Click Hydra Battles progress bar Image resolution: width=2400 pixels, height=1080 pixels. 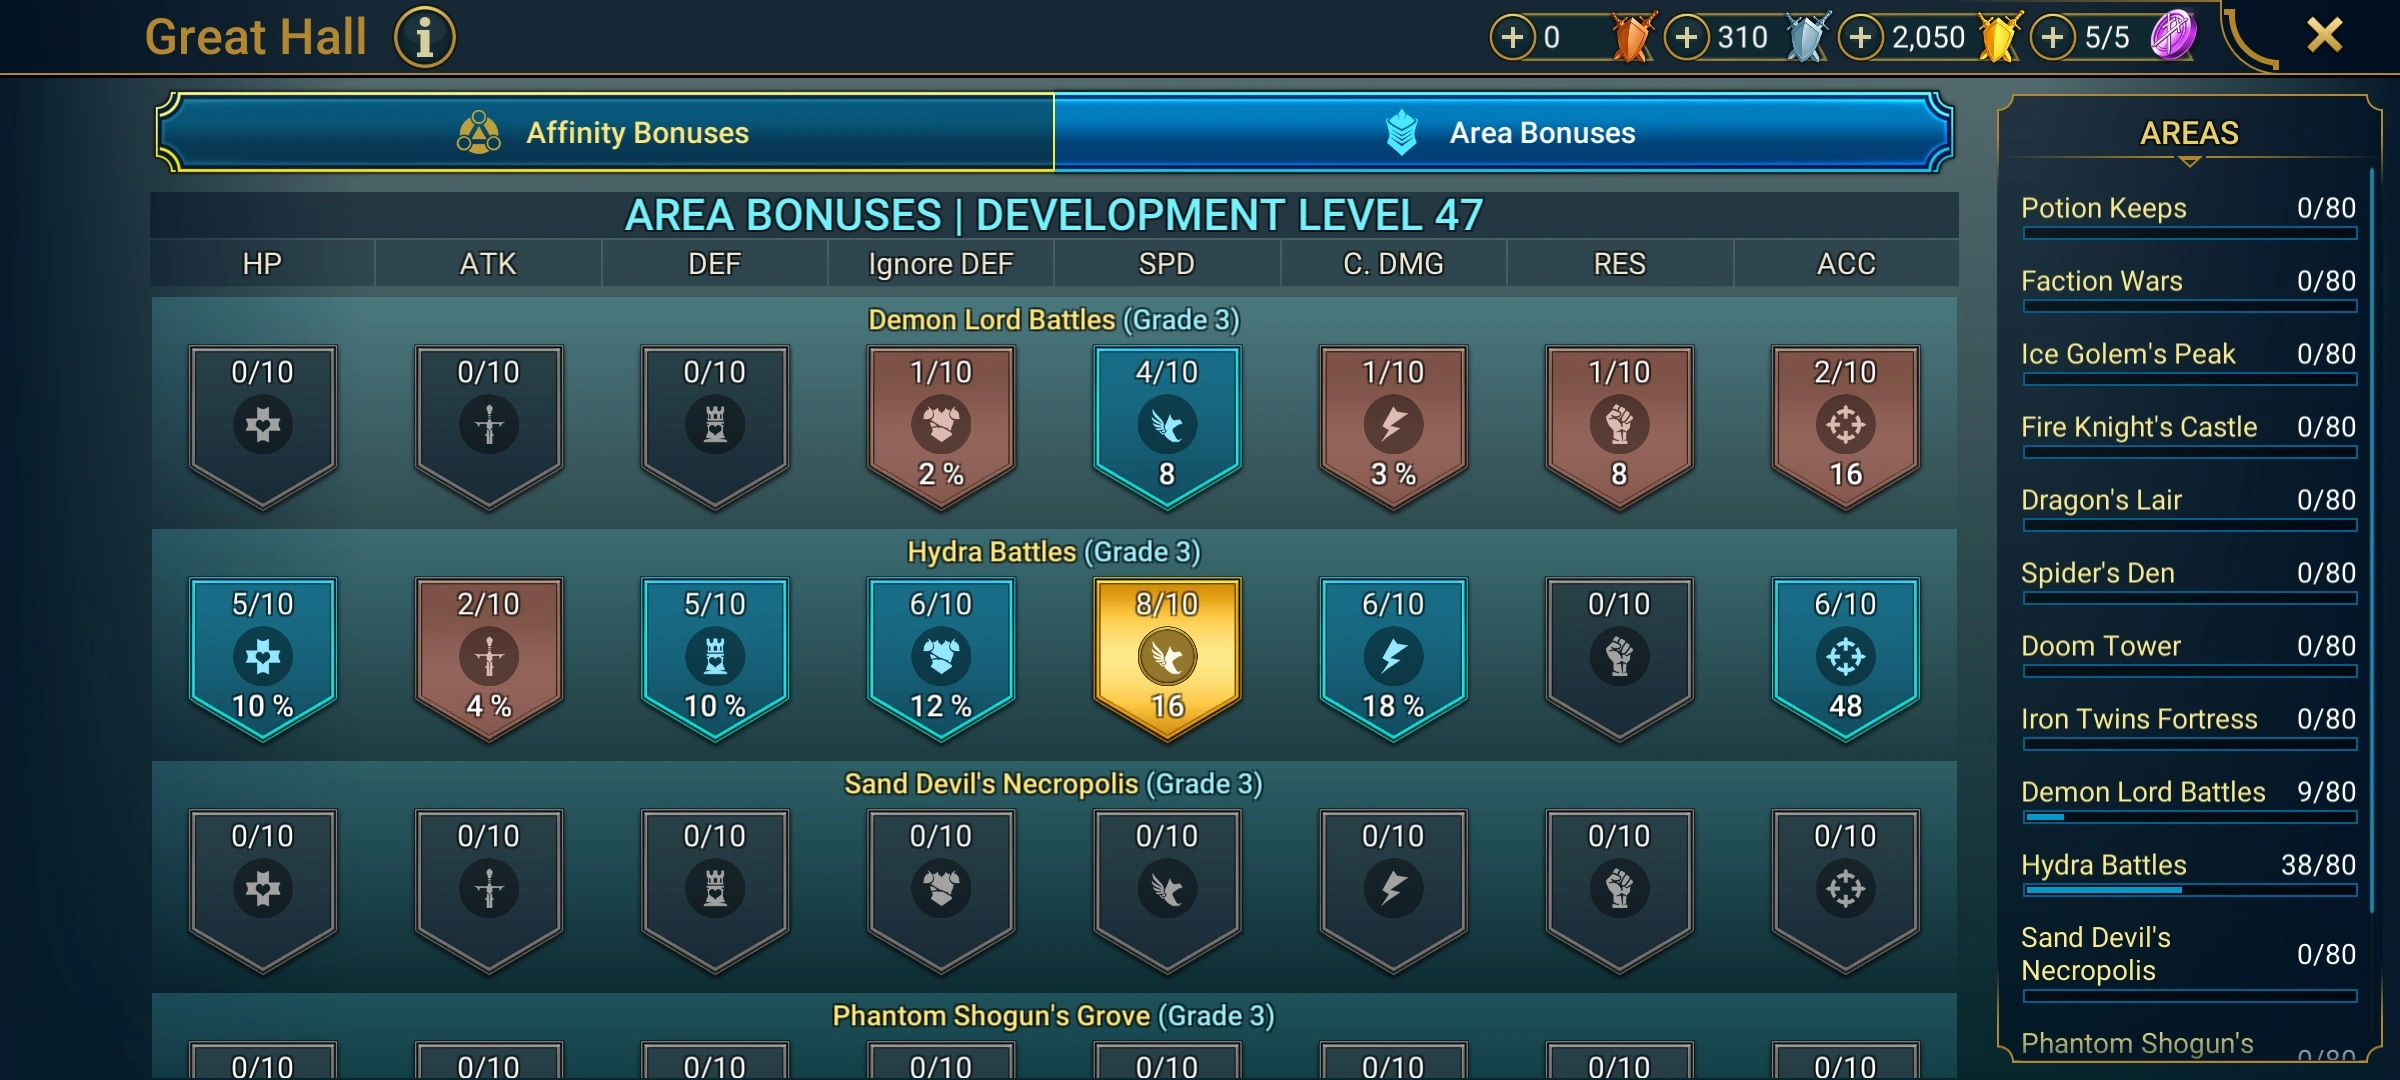click(2189, 890)
